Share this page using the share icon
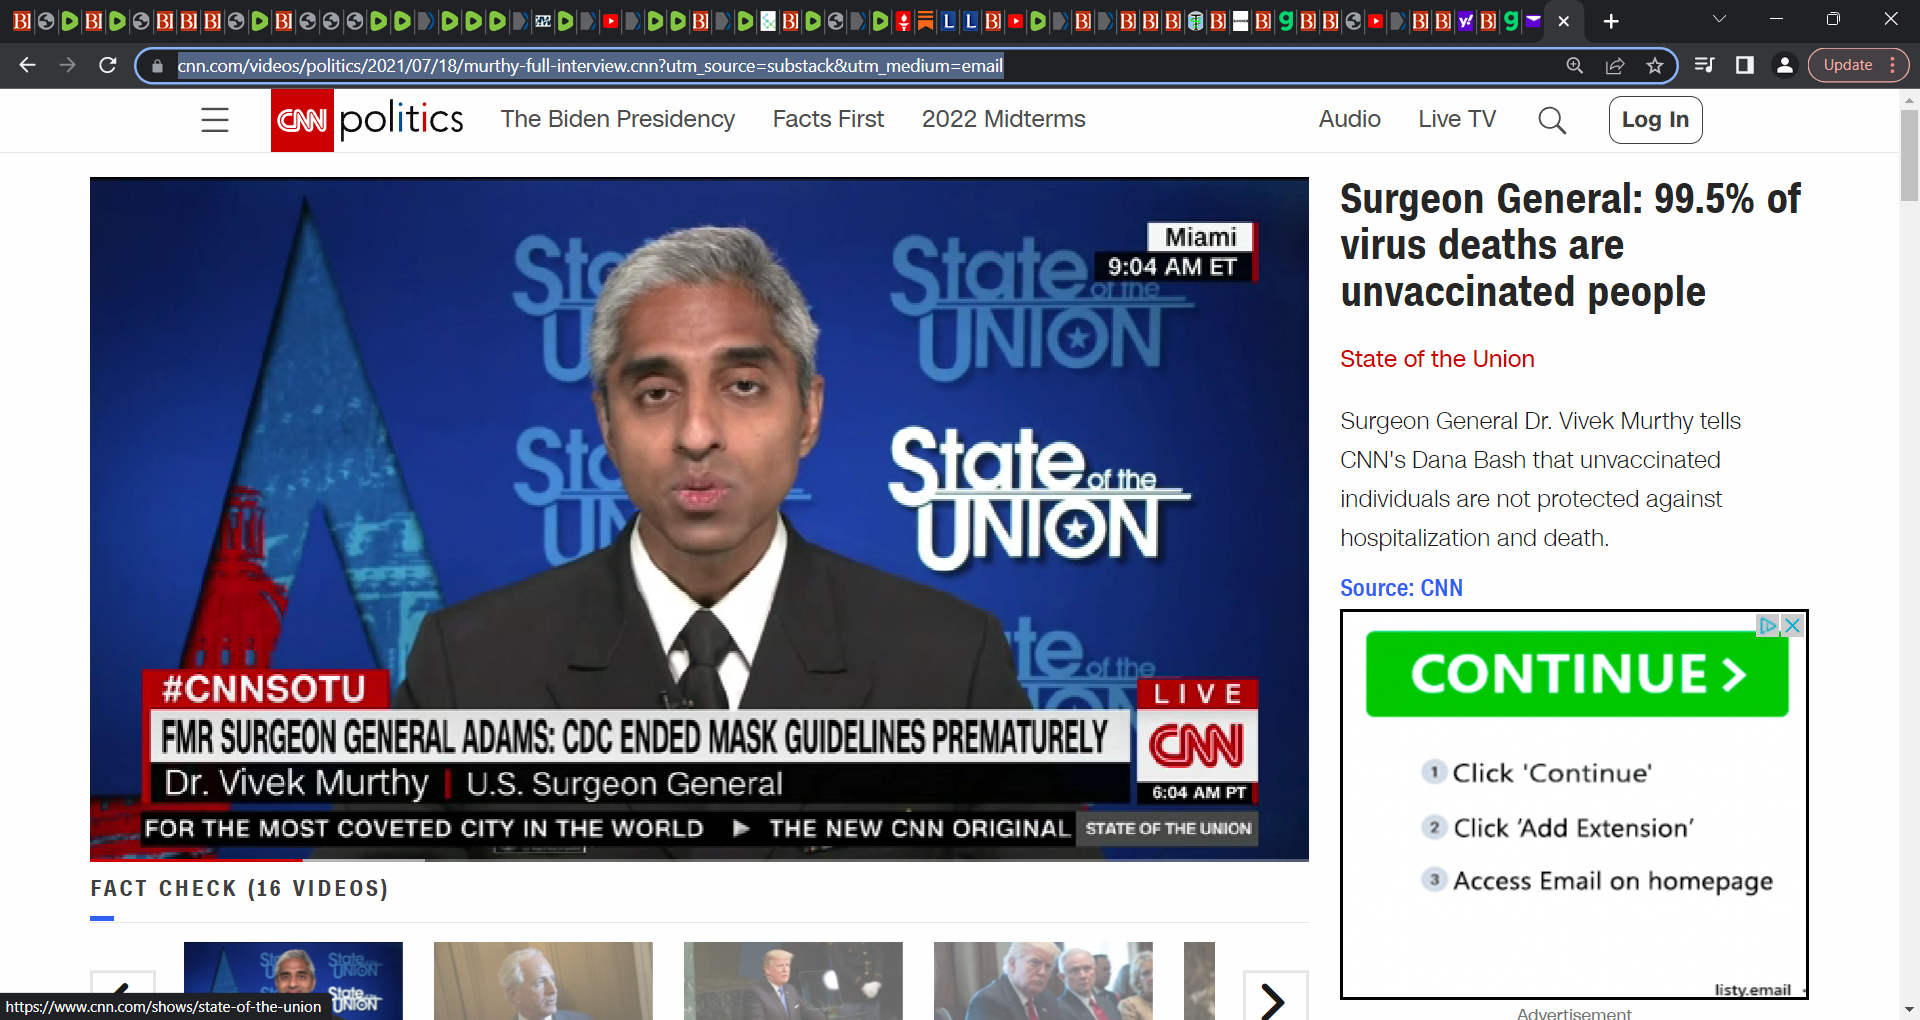The image size is (1920, 1020). pyautogui.click(x=1614, y=65)
